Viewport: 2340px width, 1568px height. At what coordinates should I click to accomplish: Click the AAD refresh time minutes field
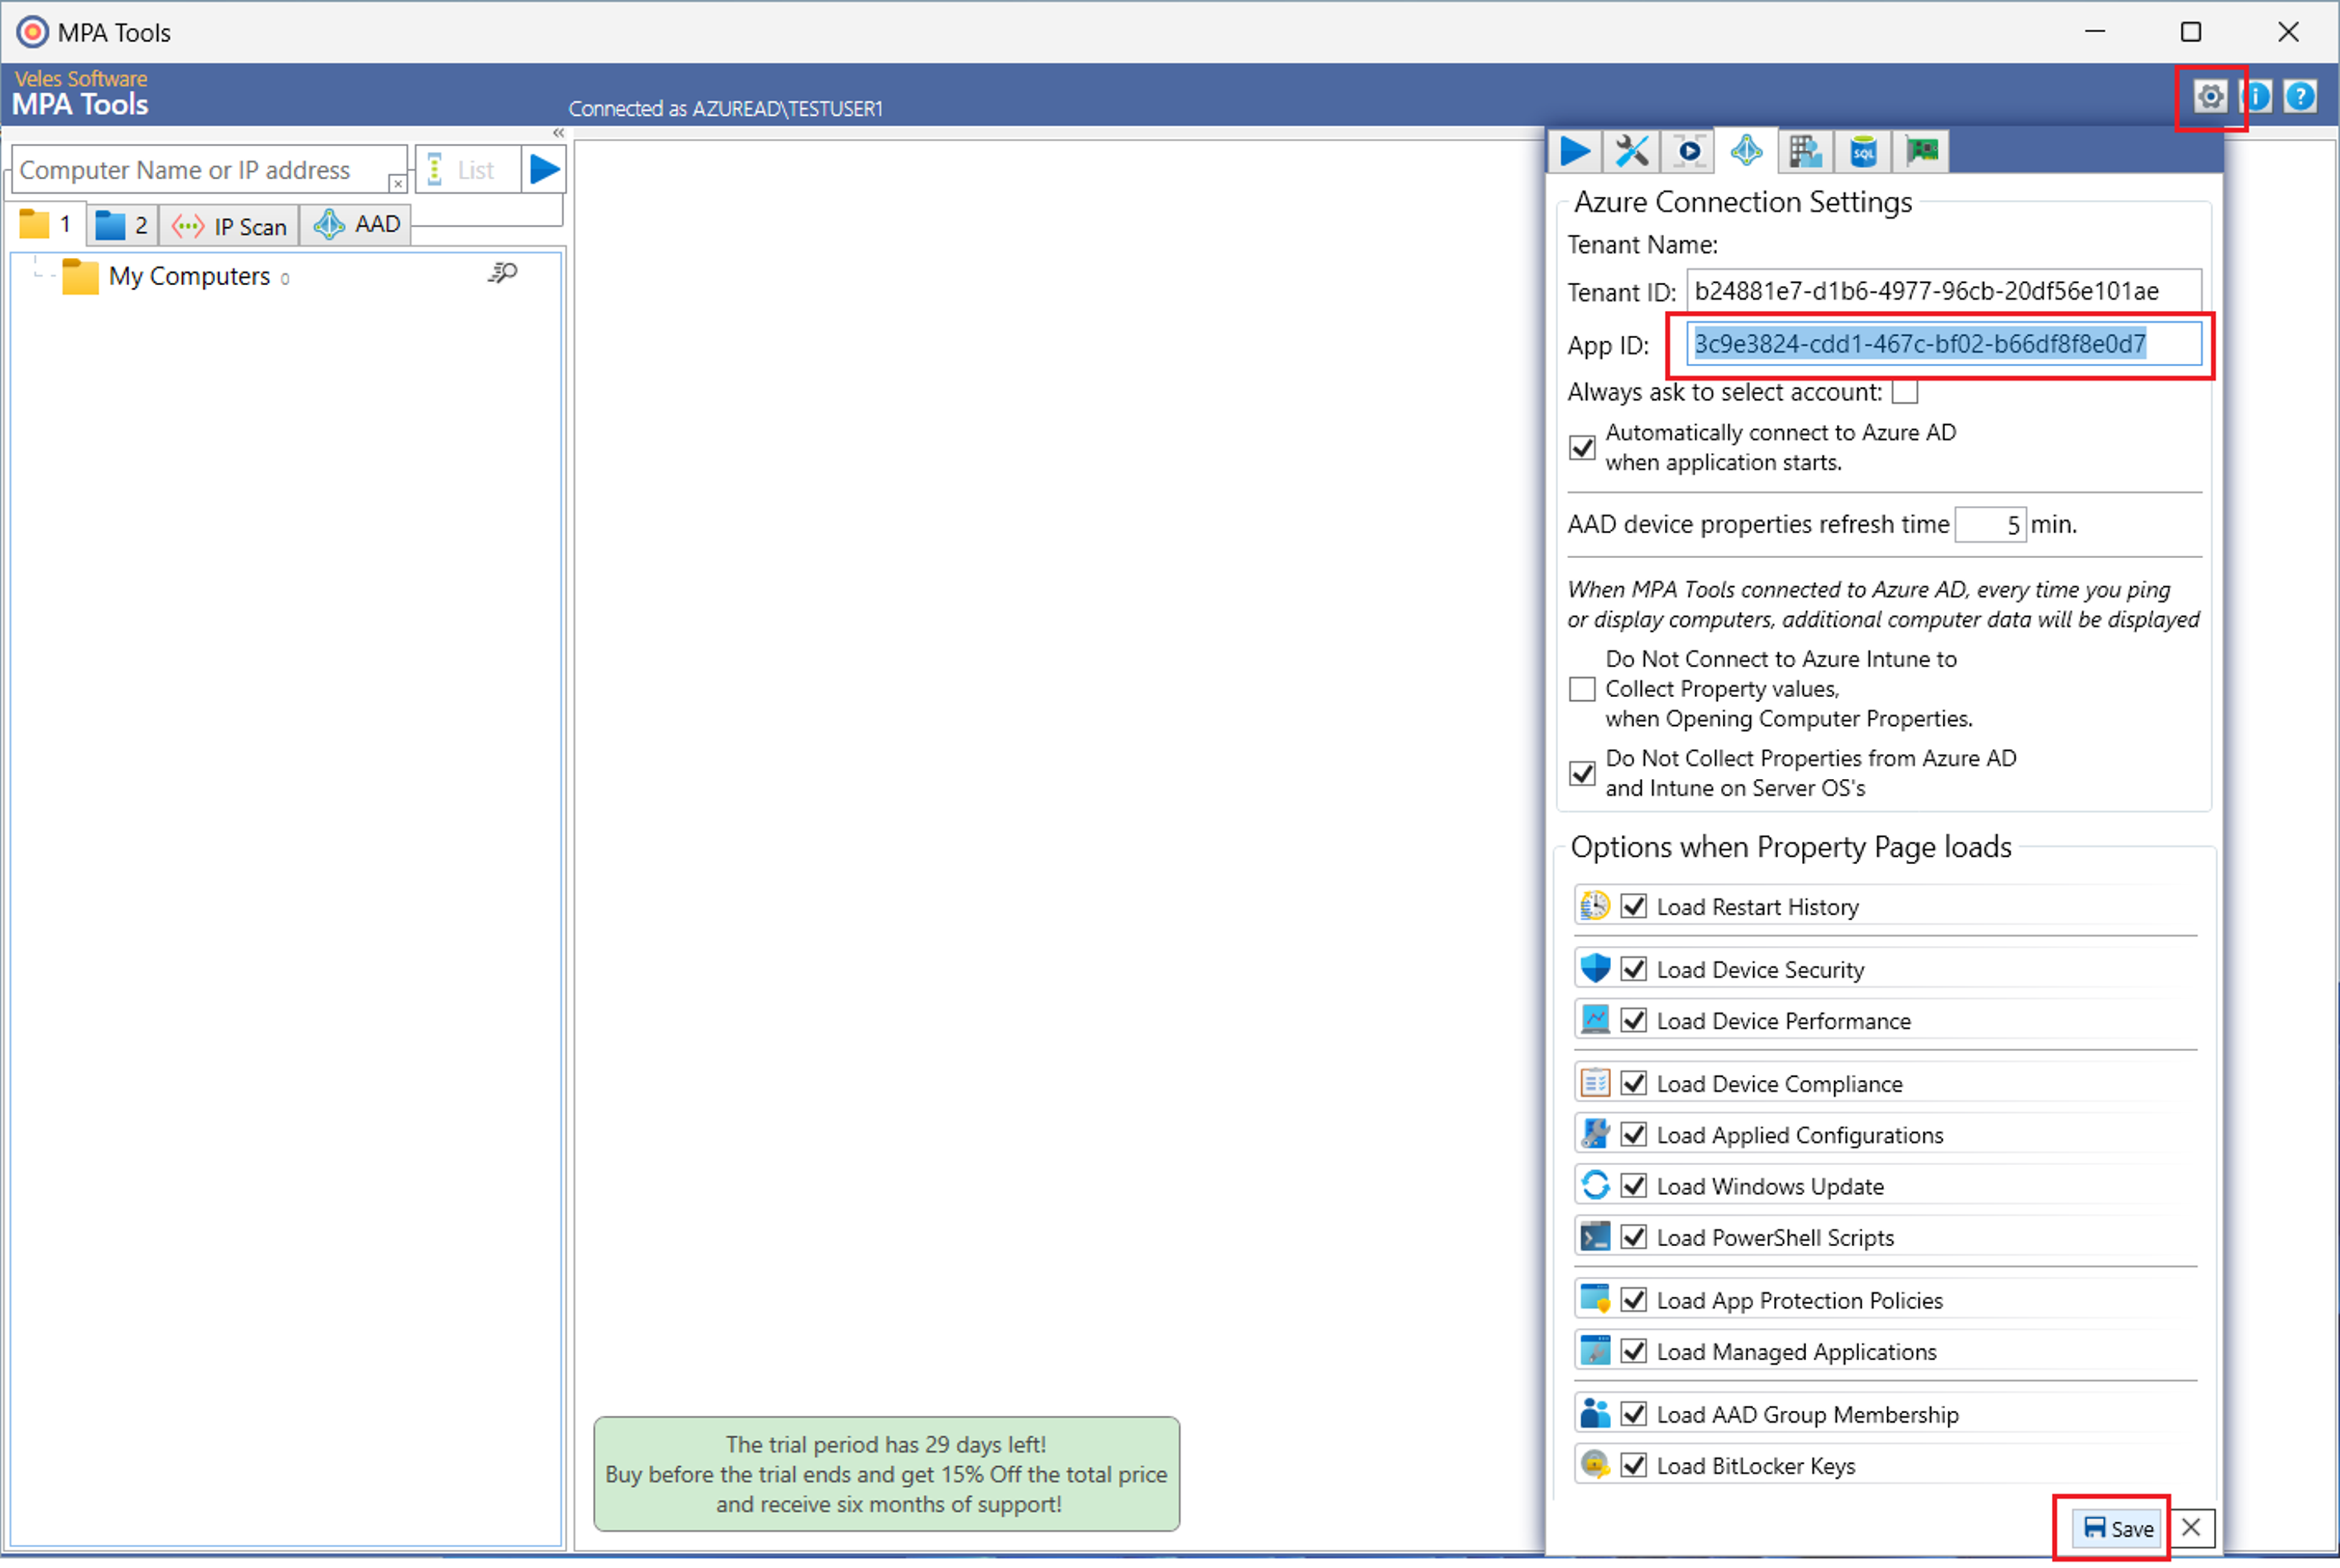[1990, 525]
